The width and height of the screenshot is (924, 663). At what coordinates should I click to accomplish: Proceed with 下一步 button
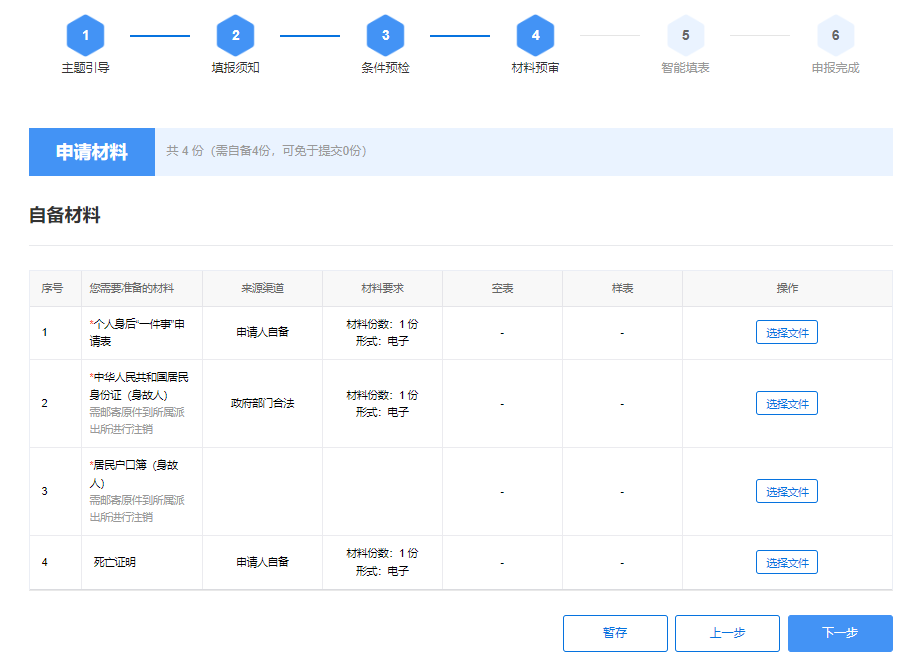[840, 633]
